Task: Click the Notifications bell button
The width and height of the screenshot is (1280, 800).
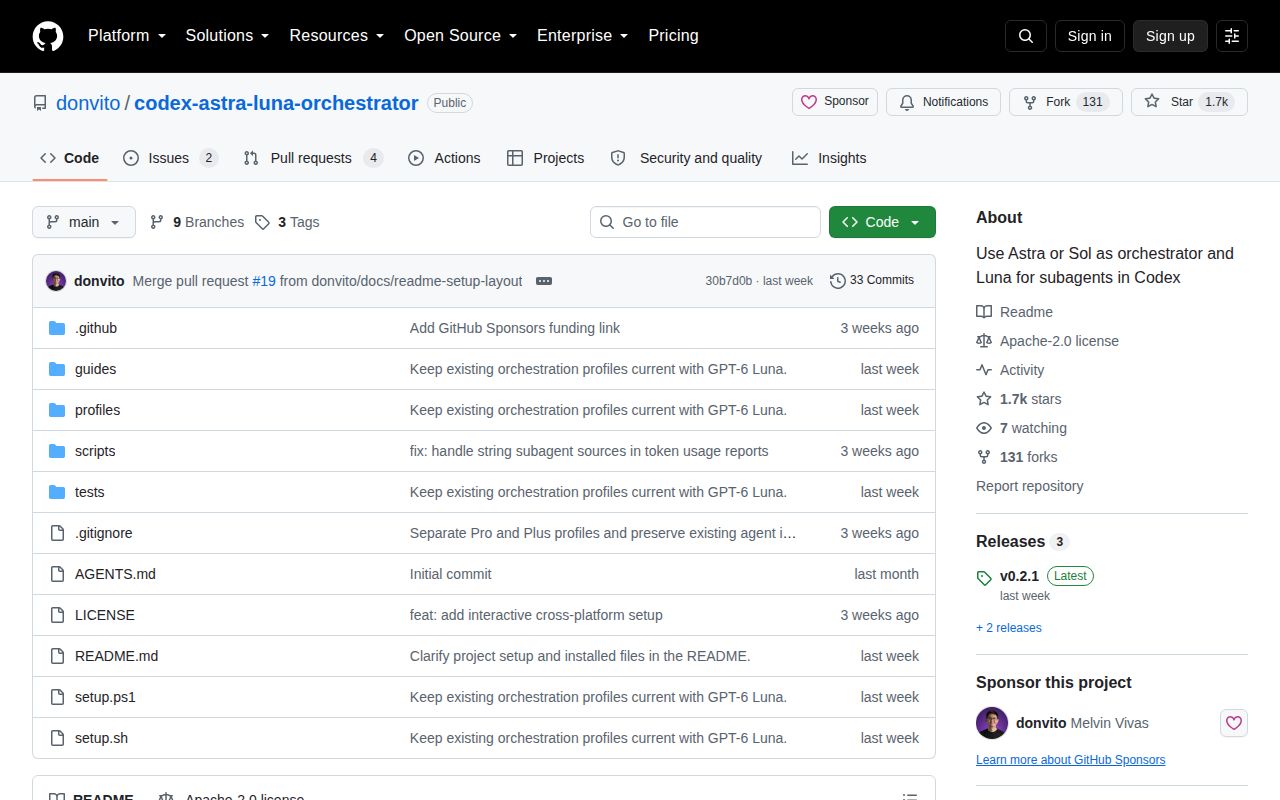Action: [x=943, y=102]
